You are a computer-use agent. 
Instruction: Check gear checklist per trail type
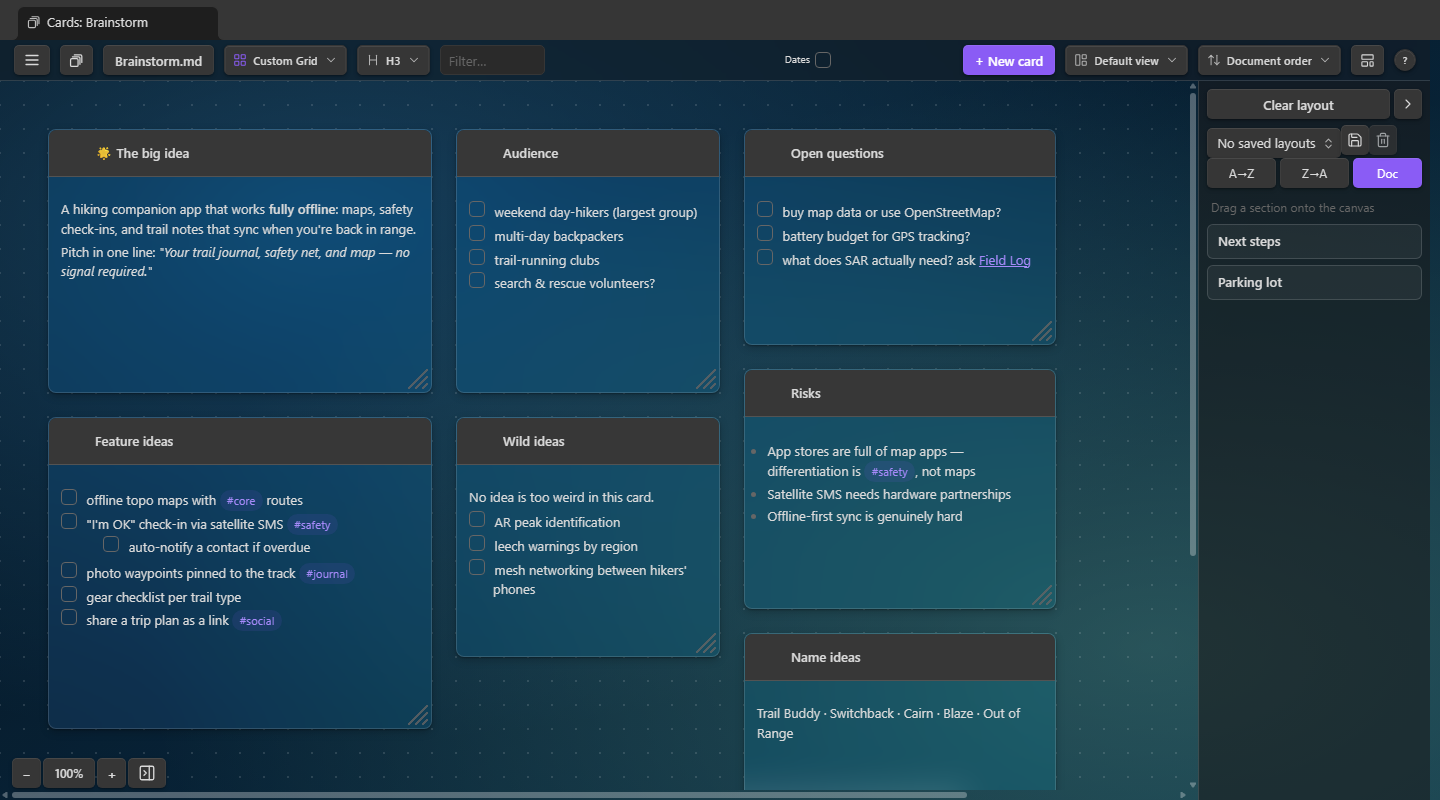click(x=69, y=594)
